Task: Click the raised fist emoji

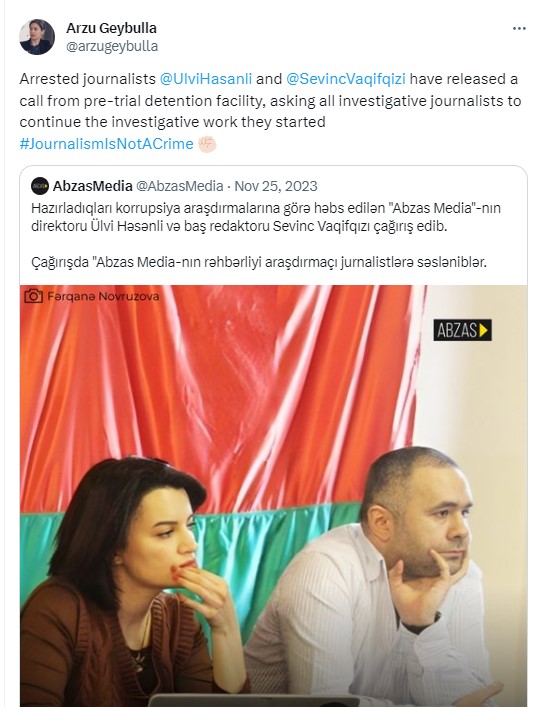Action: tap(207, 144)
